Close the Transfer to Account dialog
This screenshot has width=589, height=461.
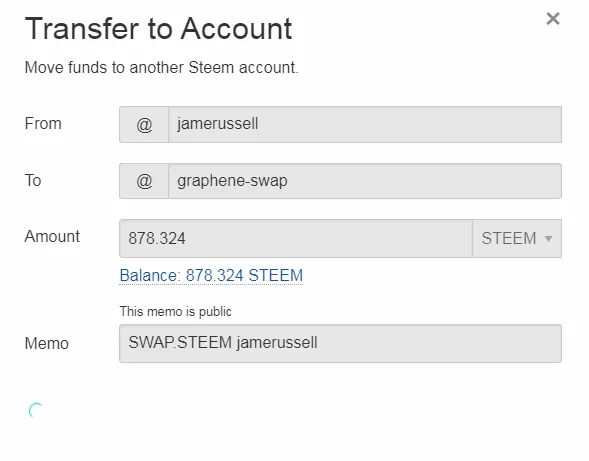click(553, 18)
